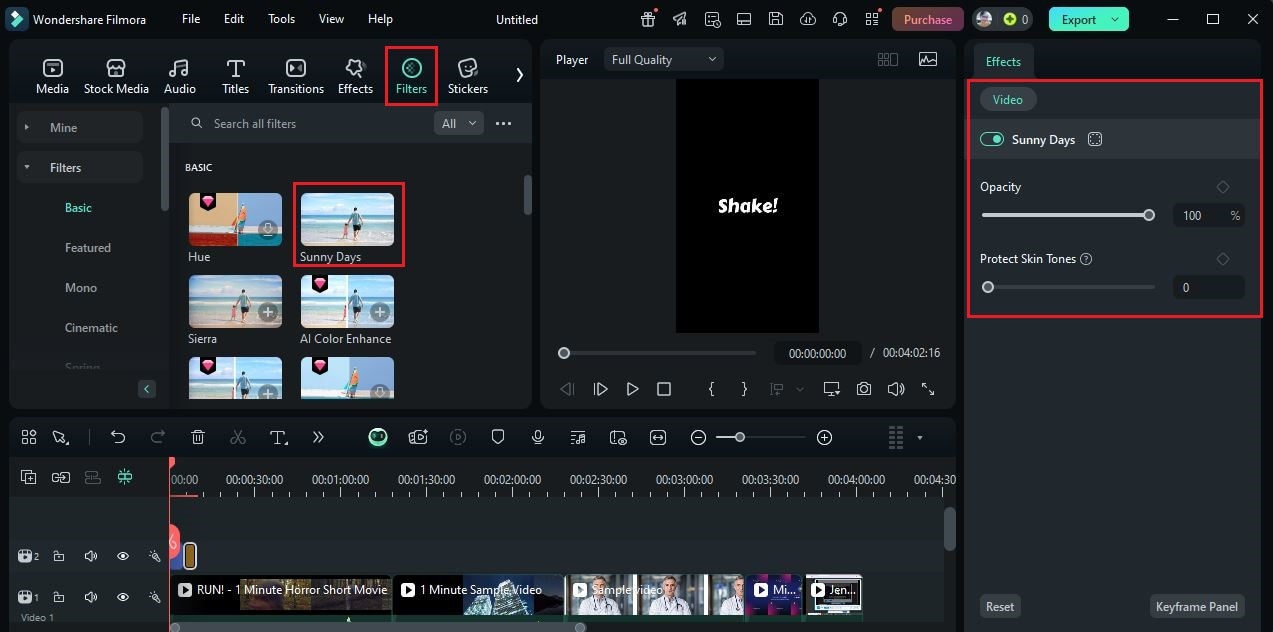Adjust player volume speaker icon
The height and width of the screenshot is (632, 1273).
pos(896,389)
